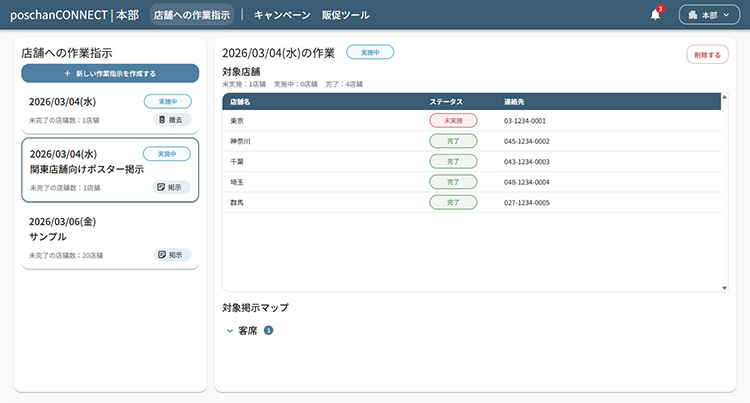Image resolution: width=750 pixels, height=403 pixels.
Task: Open the 本部 account dropdown
Action: tap(709, 15)
